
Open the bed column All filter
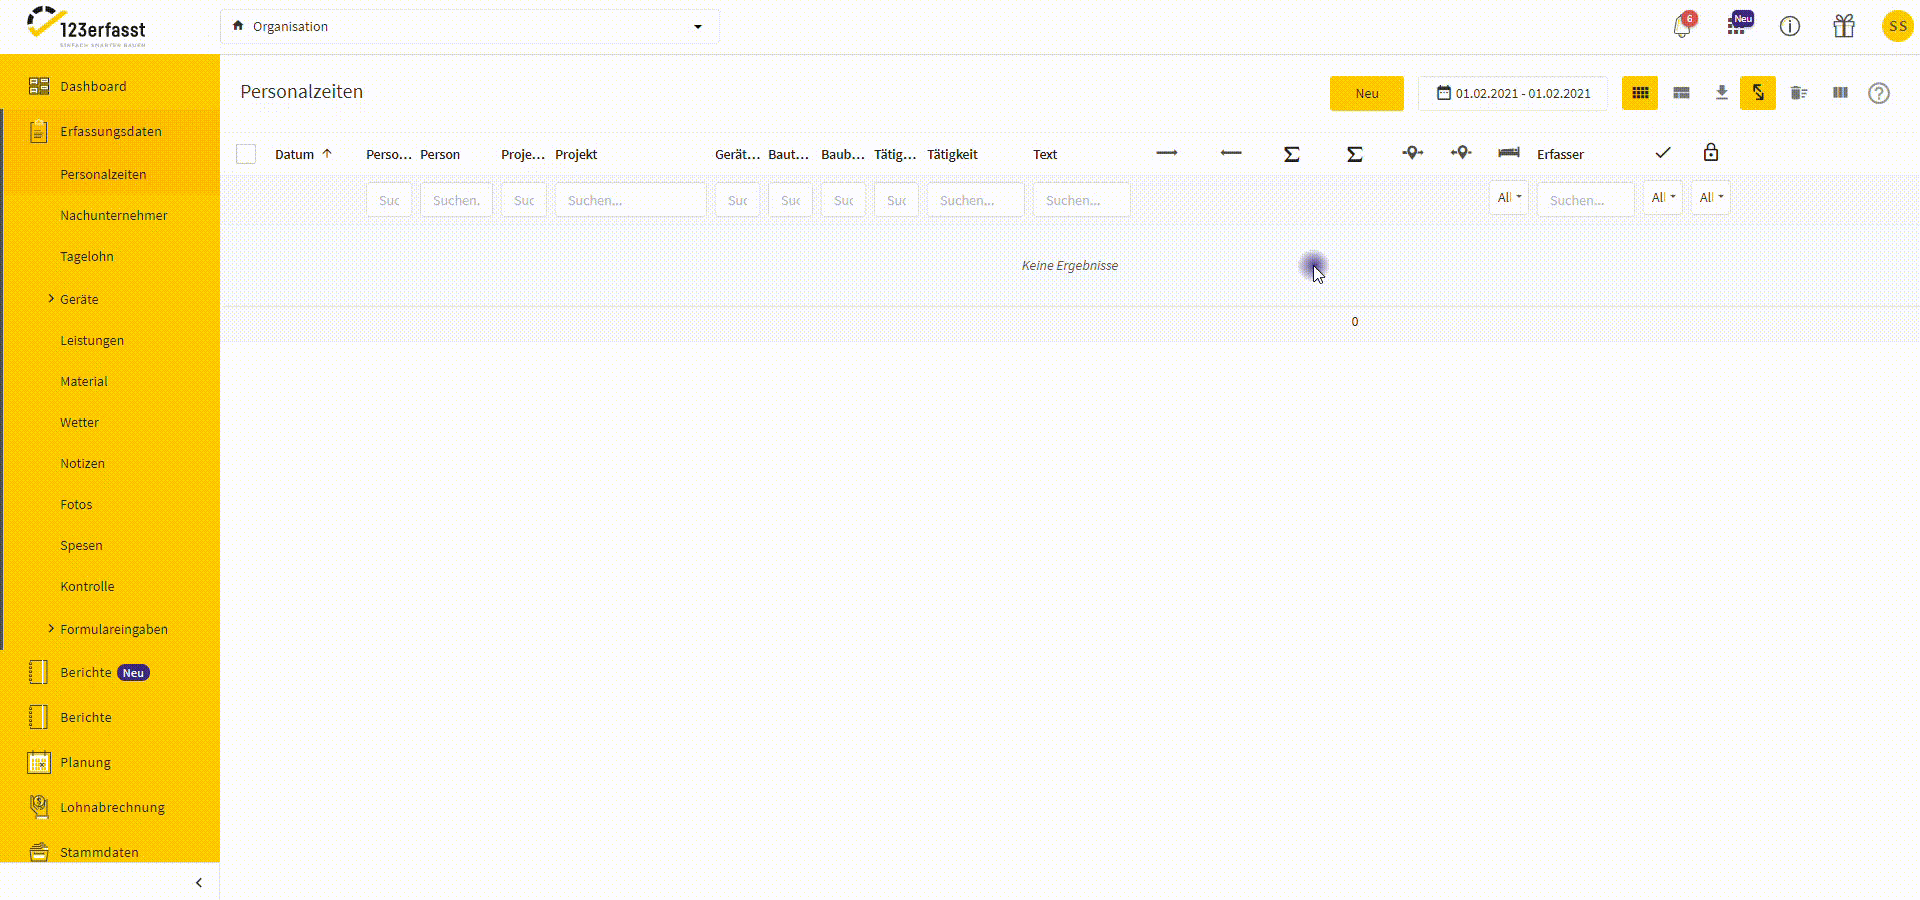(1509, 198)
